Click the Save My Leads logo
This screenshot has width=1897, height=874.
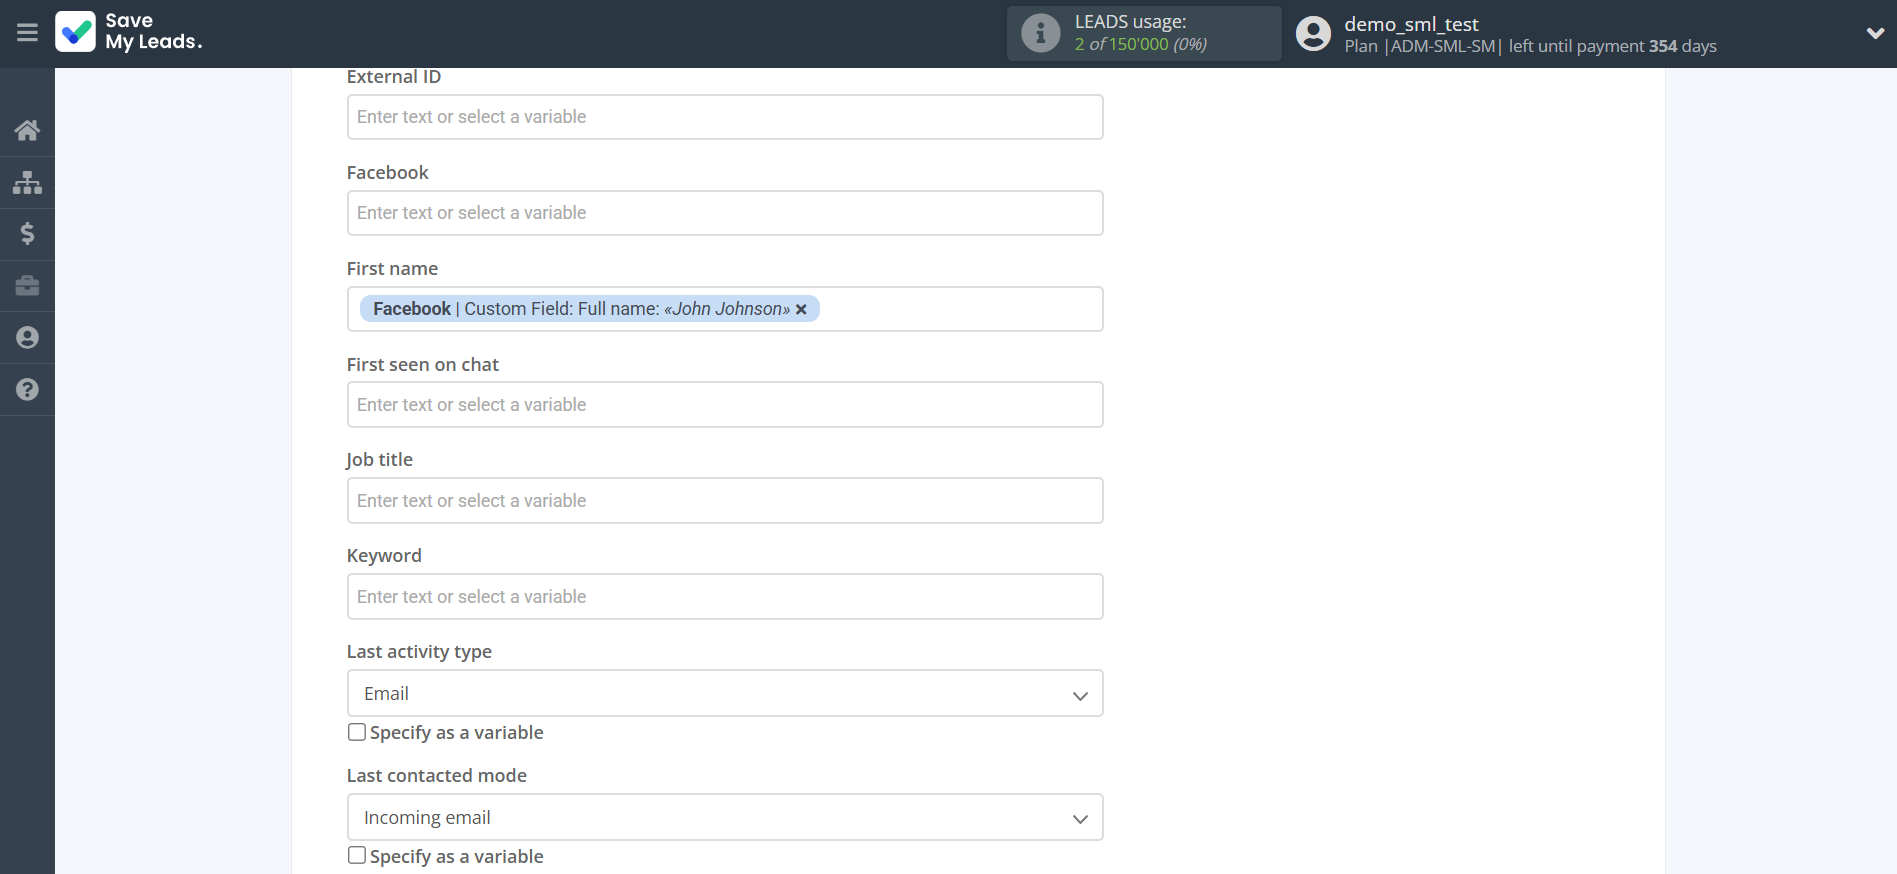pos(129,32)
